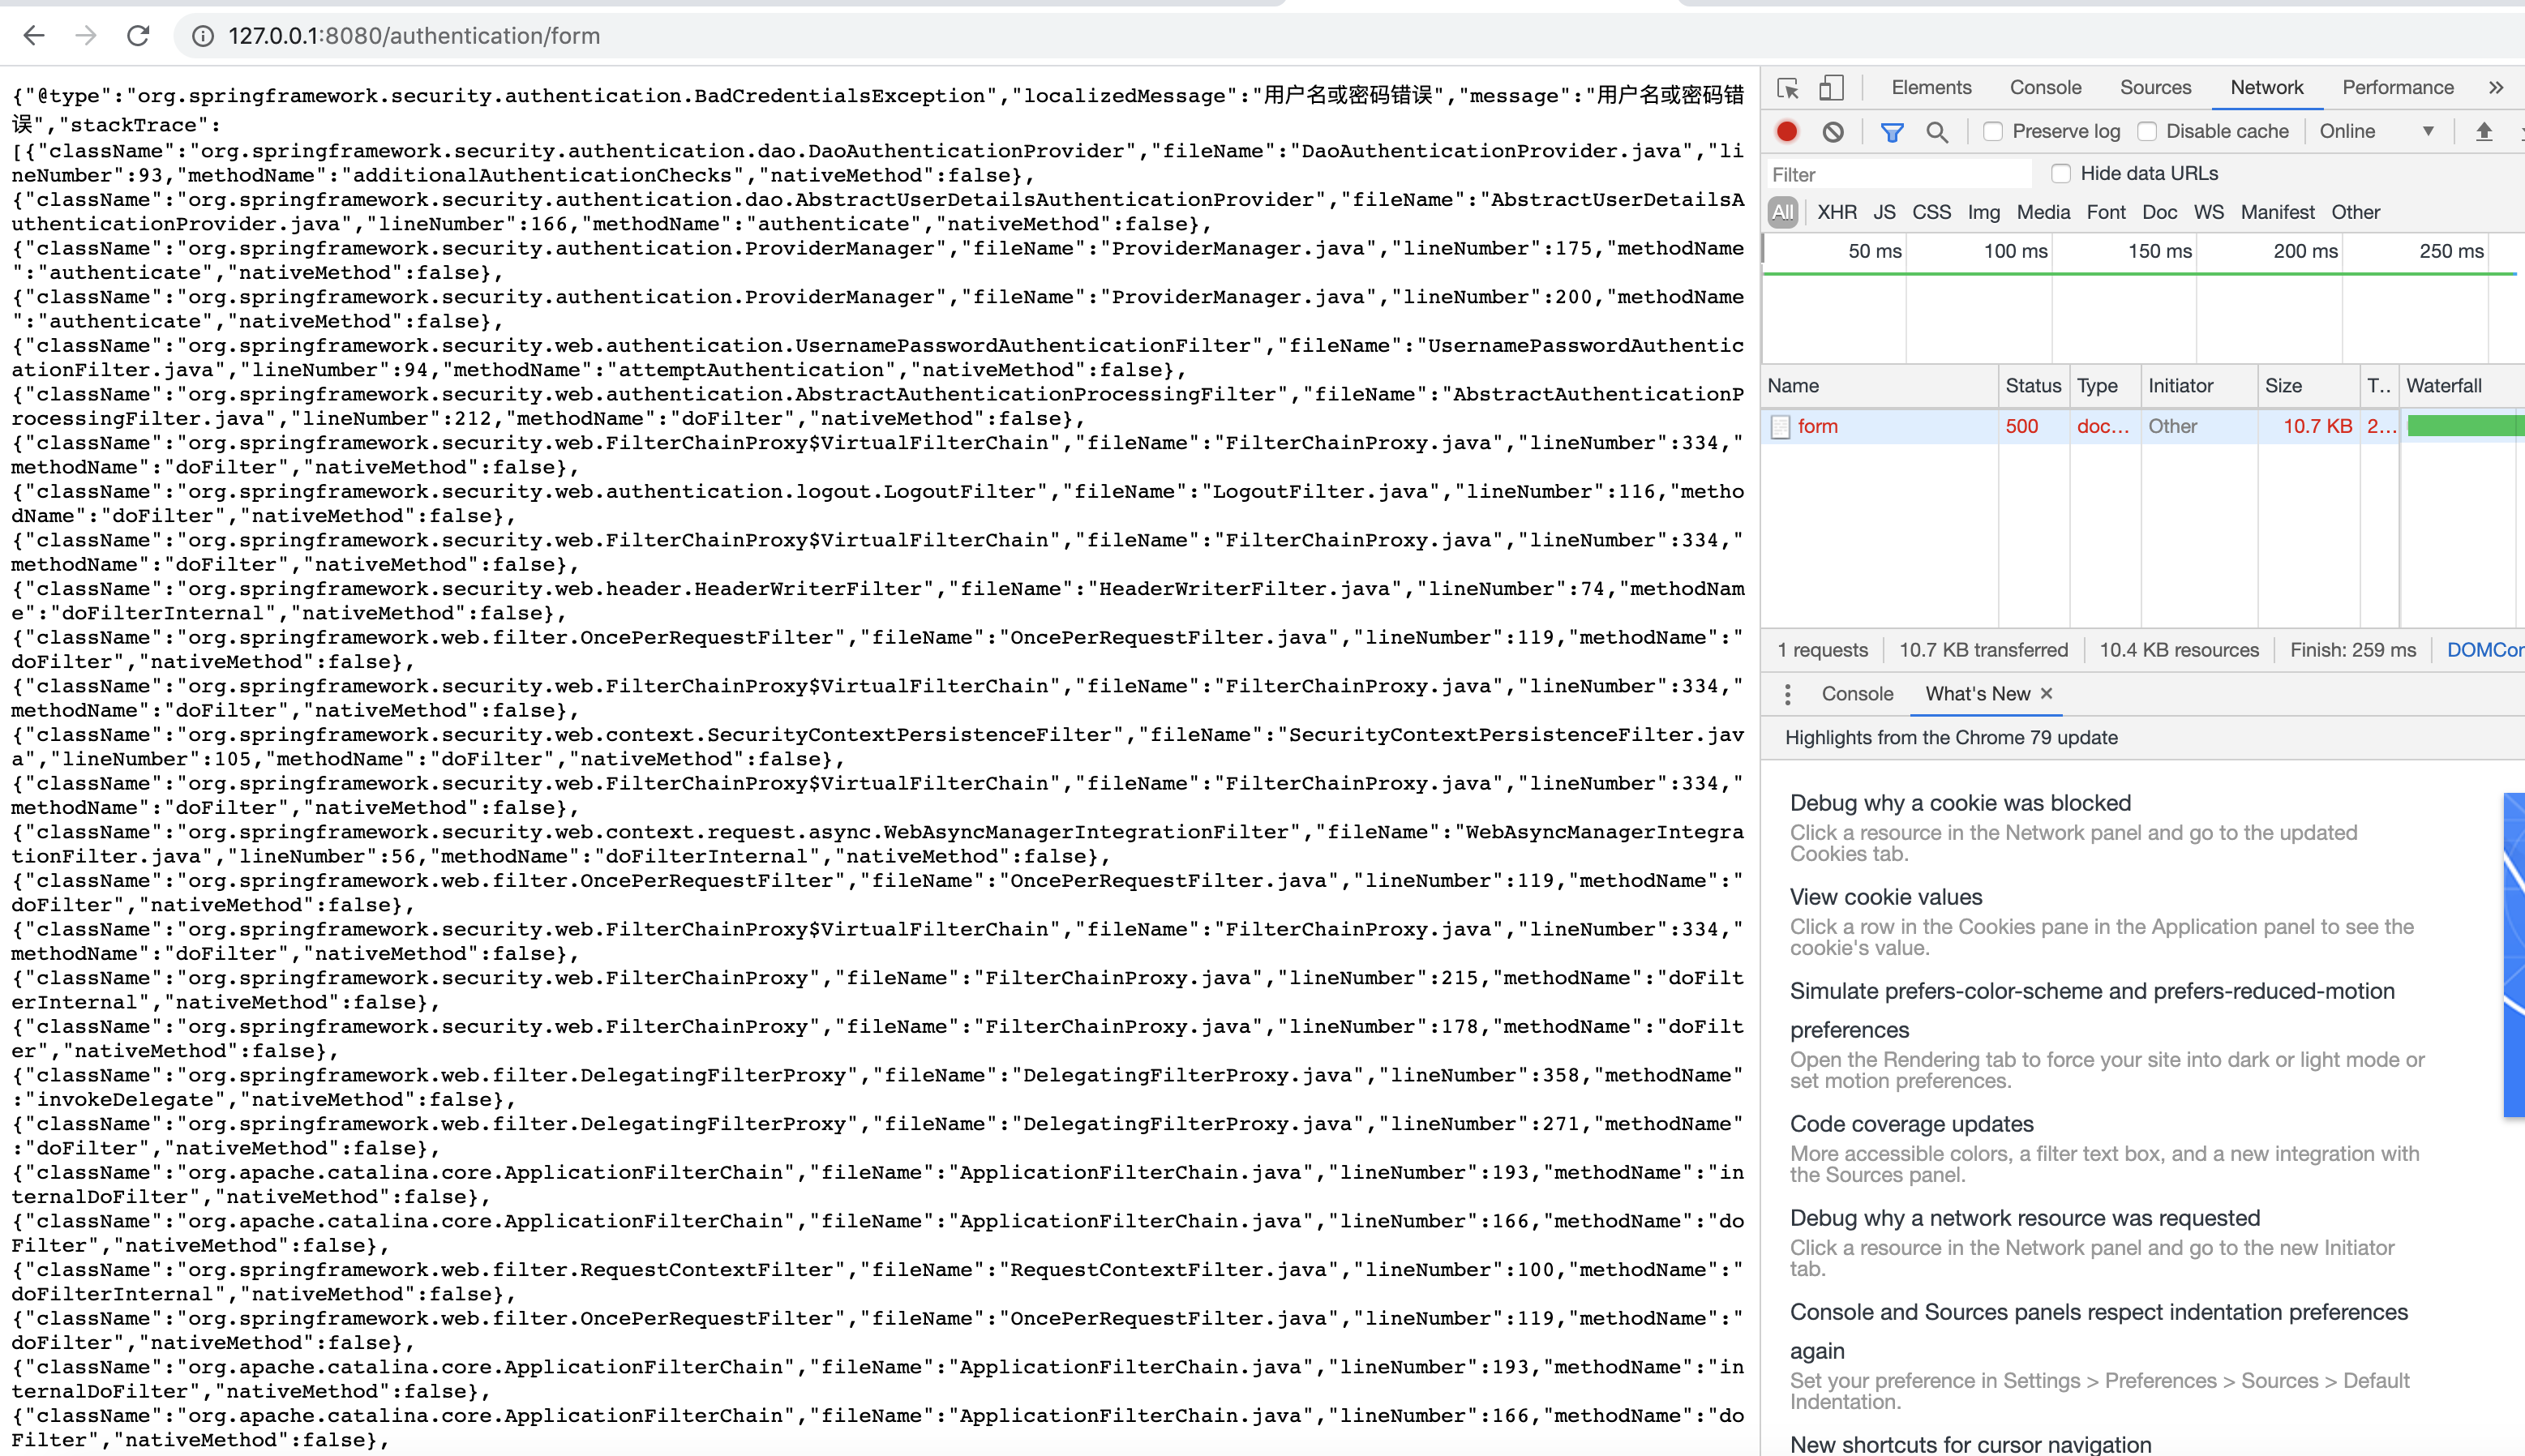Screen dimensions: 2525x1456
Task: Open the Sources panel tab
Action: coord(2155,88)
